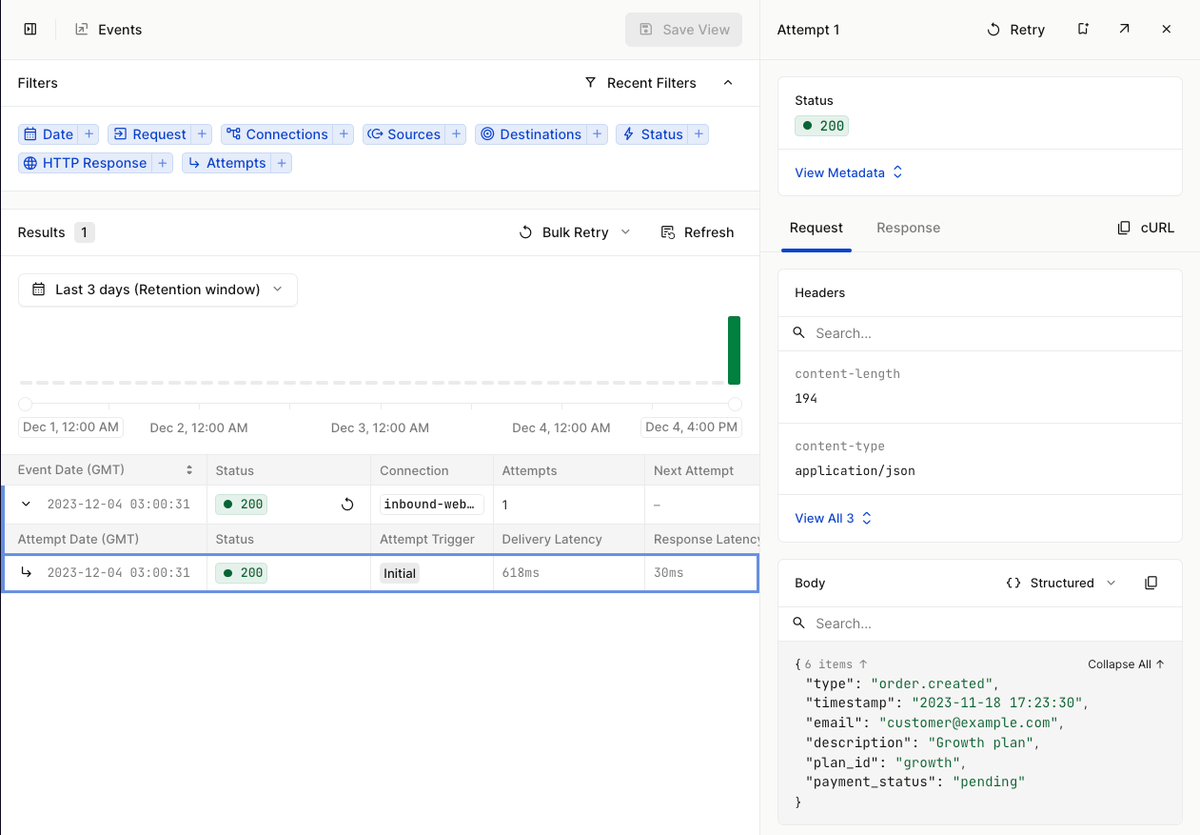Click the Dec 1 timeline range handle

coord(24,404)
